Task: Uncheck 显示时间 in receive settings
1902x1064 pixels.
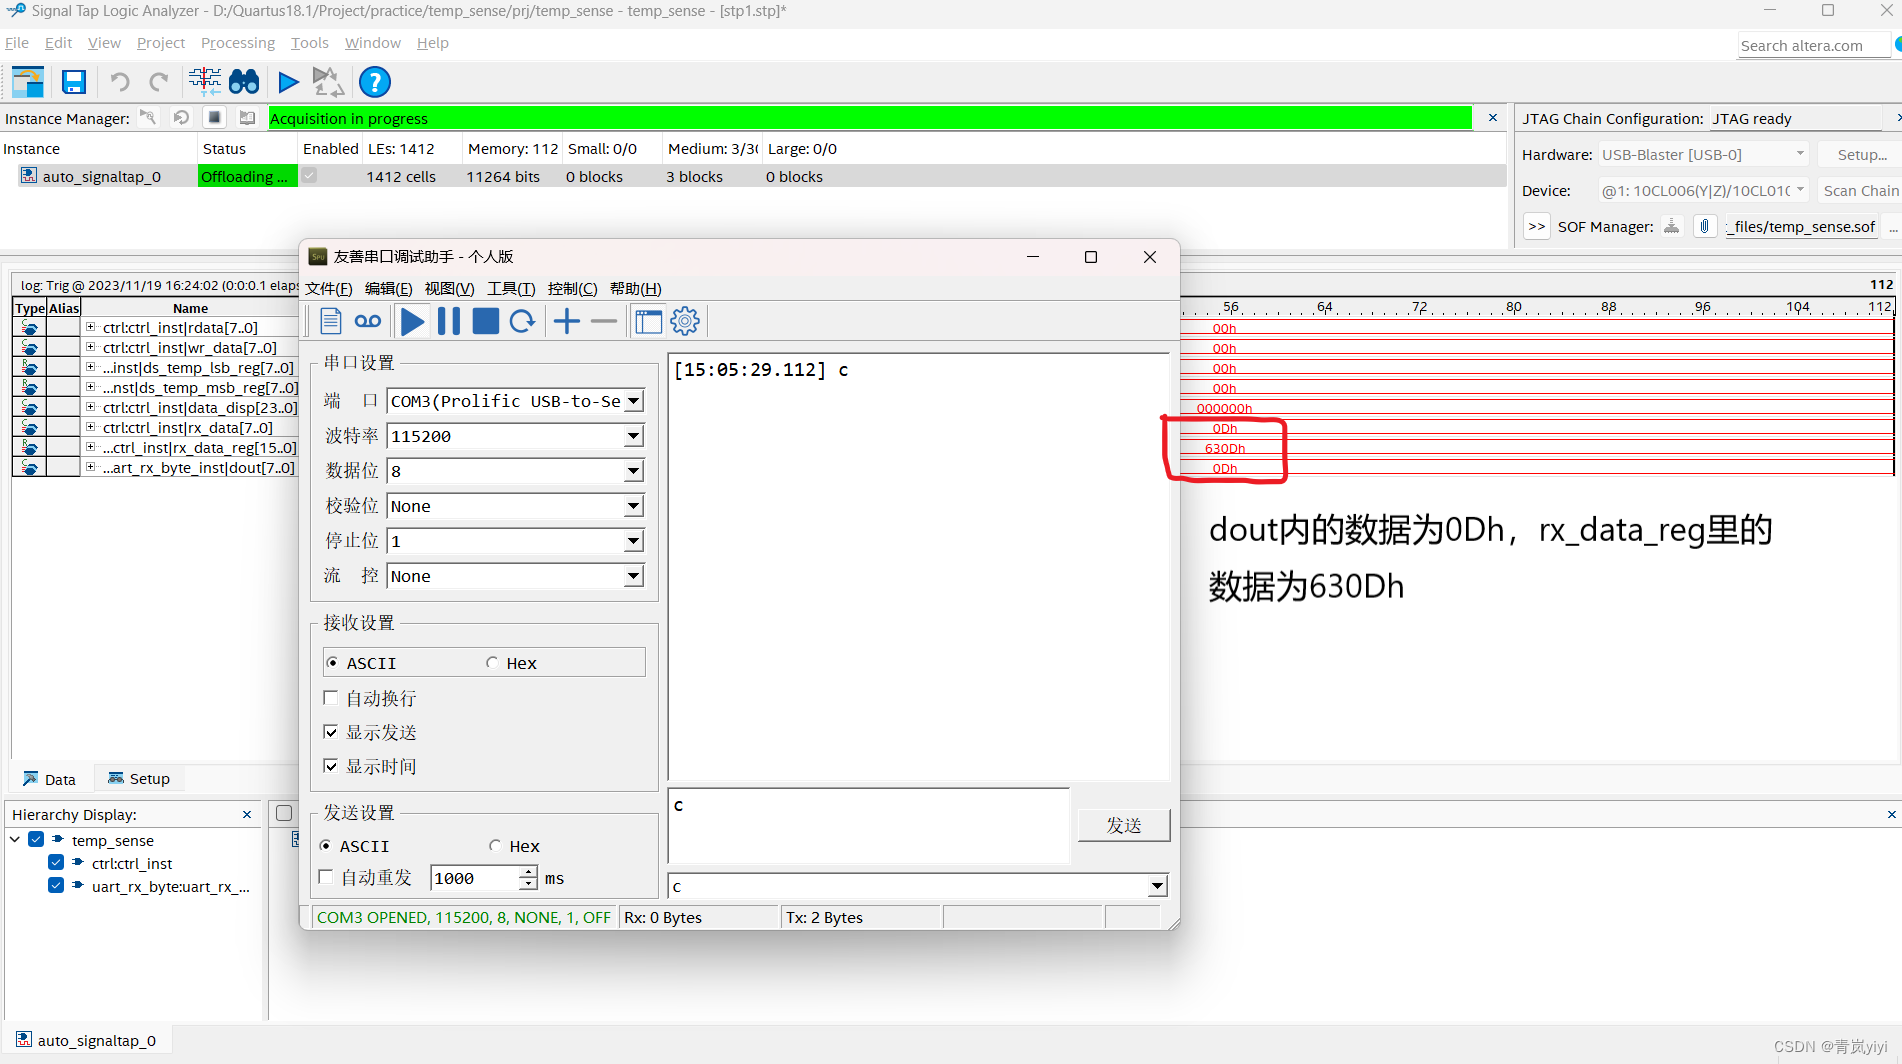Action: [x=331, y=766]
